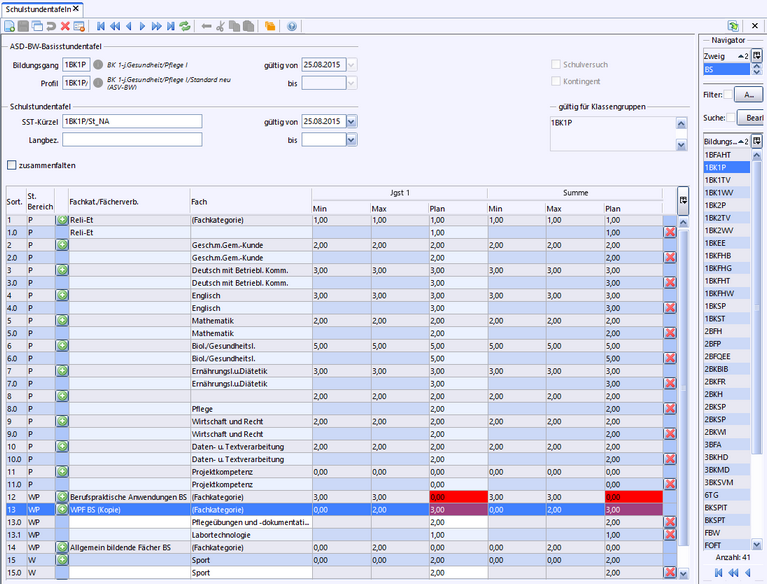
Task: Jump to first record with navigation icon
Action: click(100, 25)
